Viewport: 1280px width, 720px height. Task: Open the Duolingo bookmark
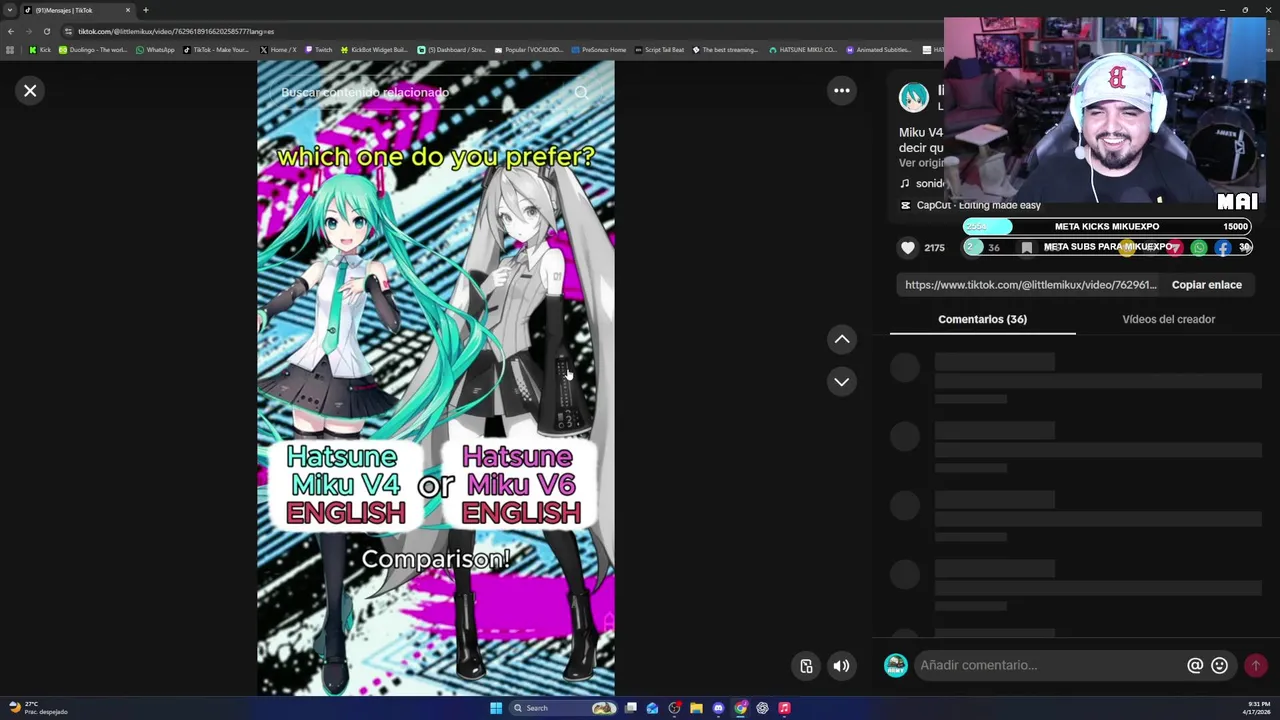[93, 49]
